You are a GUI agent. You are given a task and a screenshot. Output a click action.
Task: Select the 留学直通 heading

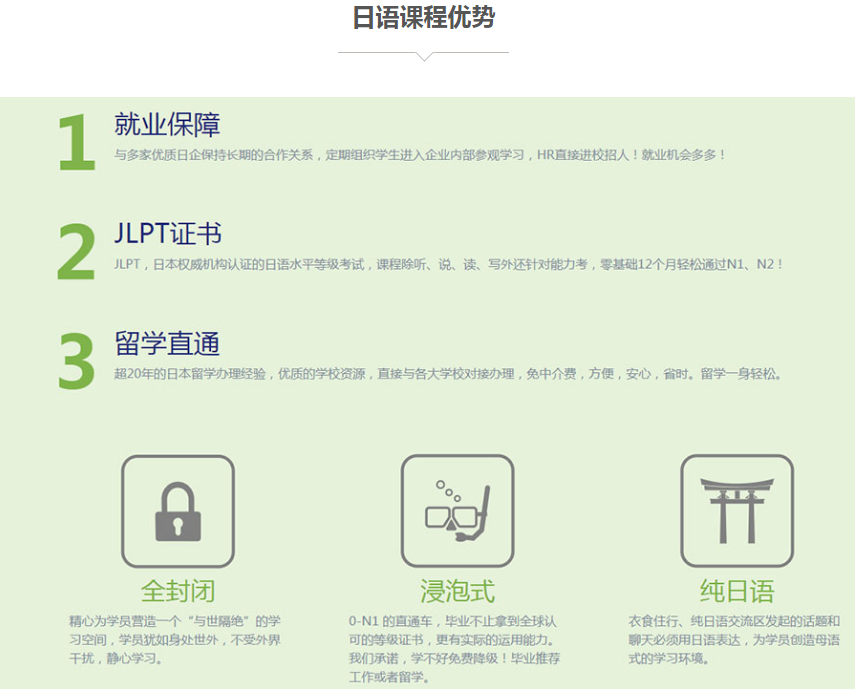coord(167,344)
